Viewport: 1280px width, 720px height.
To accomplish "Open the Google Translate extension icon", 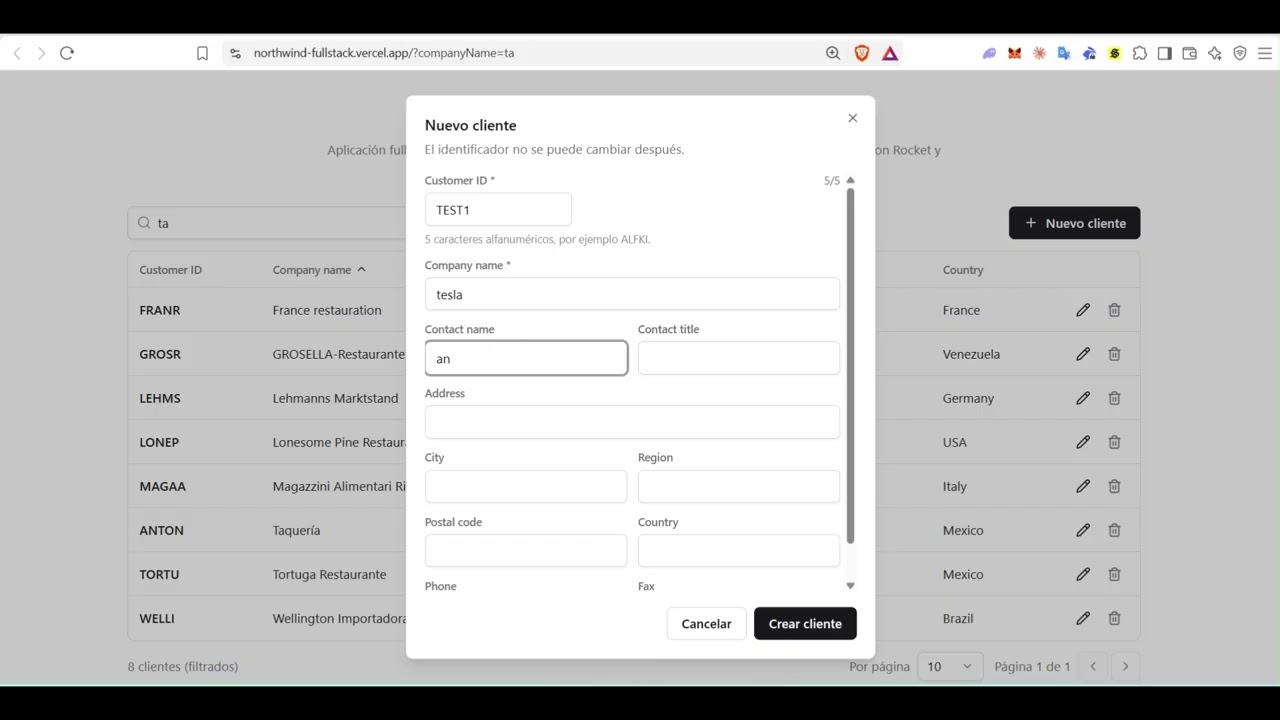I will (1064, 53).
